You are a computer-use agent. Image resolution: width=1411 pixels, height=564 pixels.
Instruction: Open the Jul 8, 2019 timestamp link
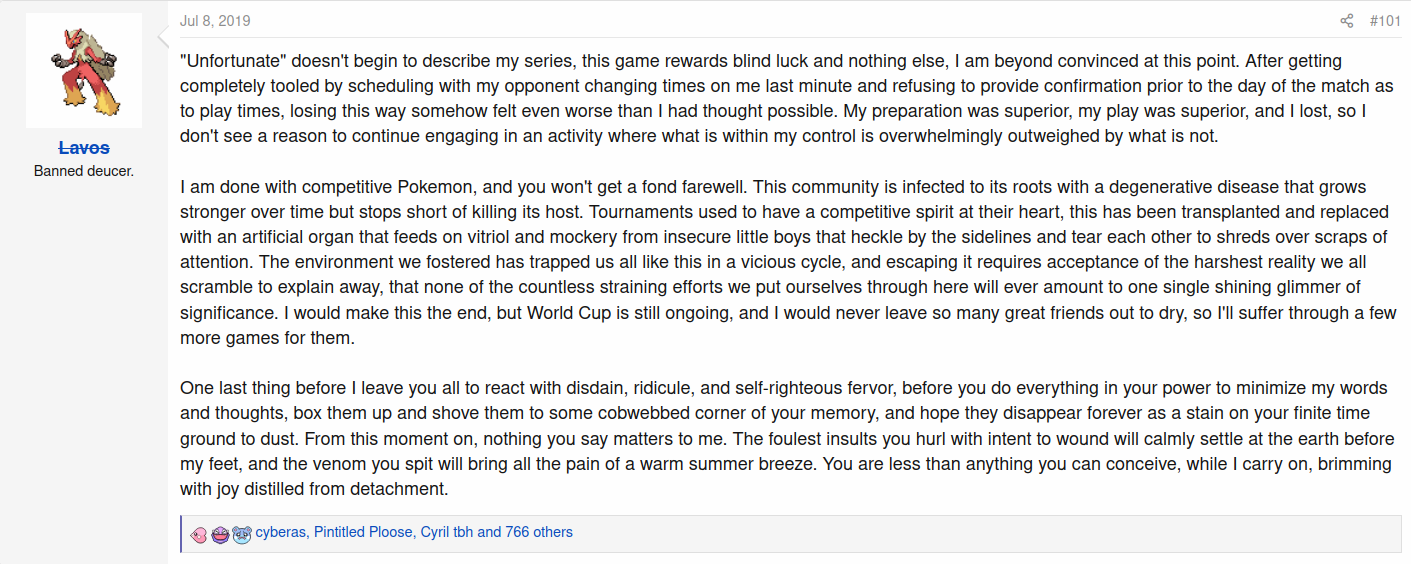[x=215, y=21]
